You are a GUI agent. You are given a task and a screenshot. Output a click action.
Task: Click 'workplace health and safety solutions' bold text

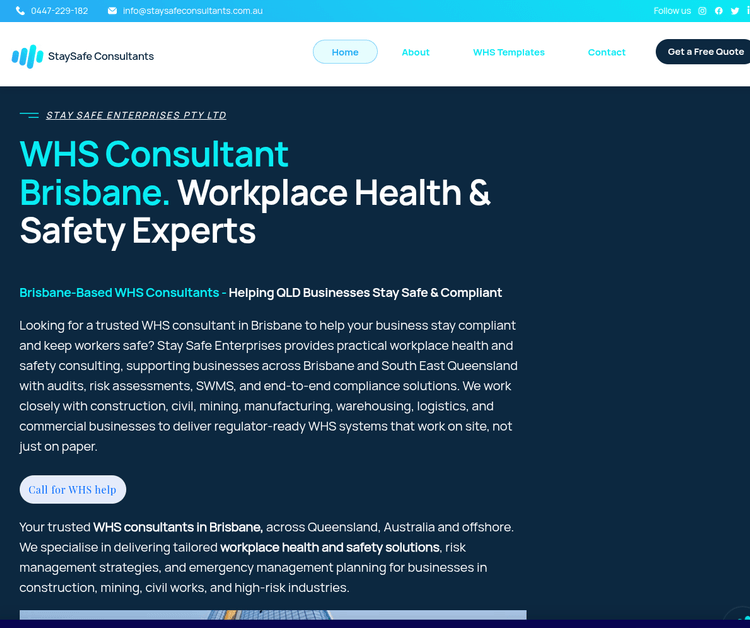330,547
